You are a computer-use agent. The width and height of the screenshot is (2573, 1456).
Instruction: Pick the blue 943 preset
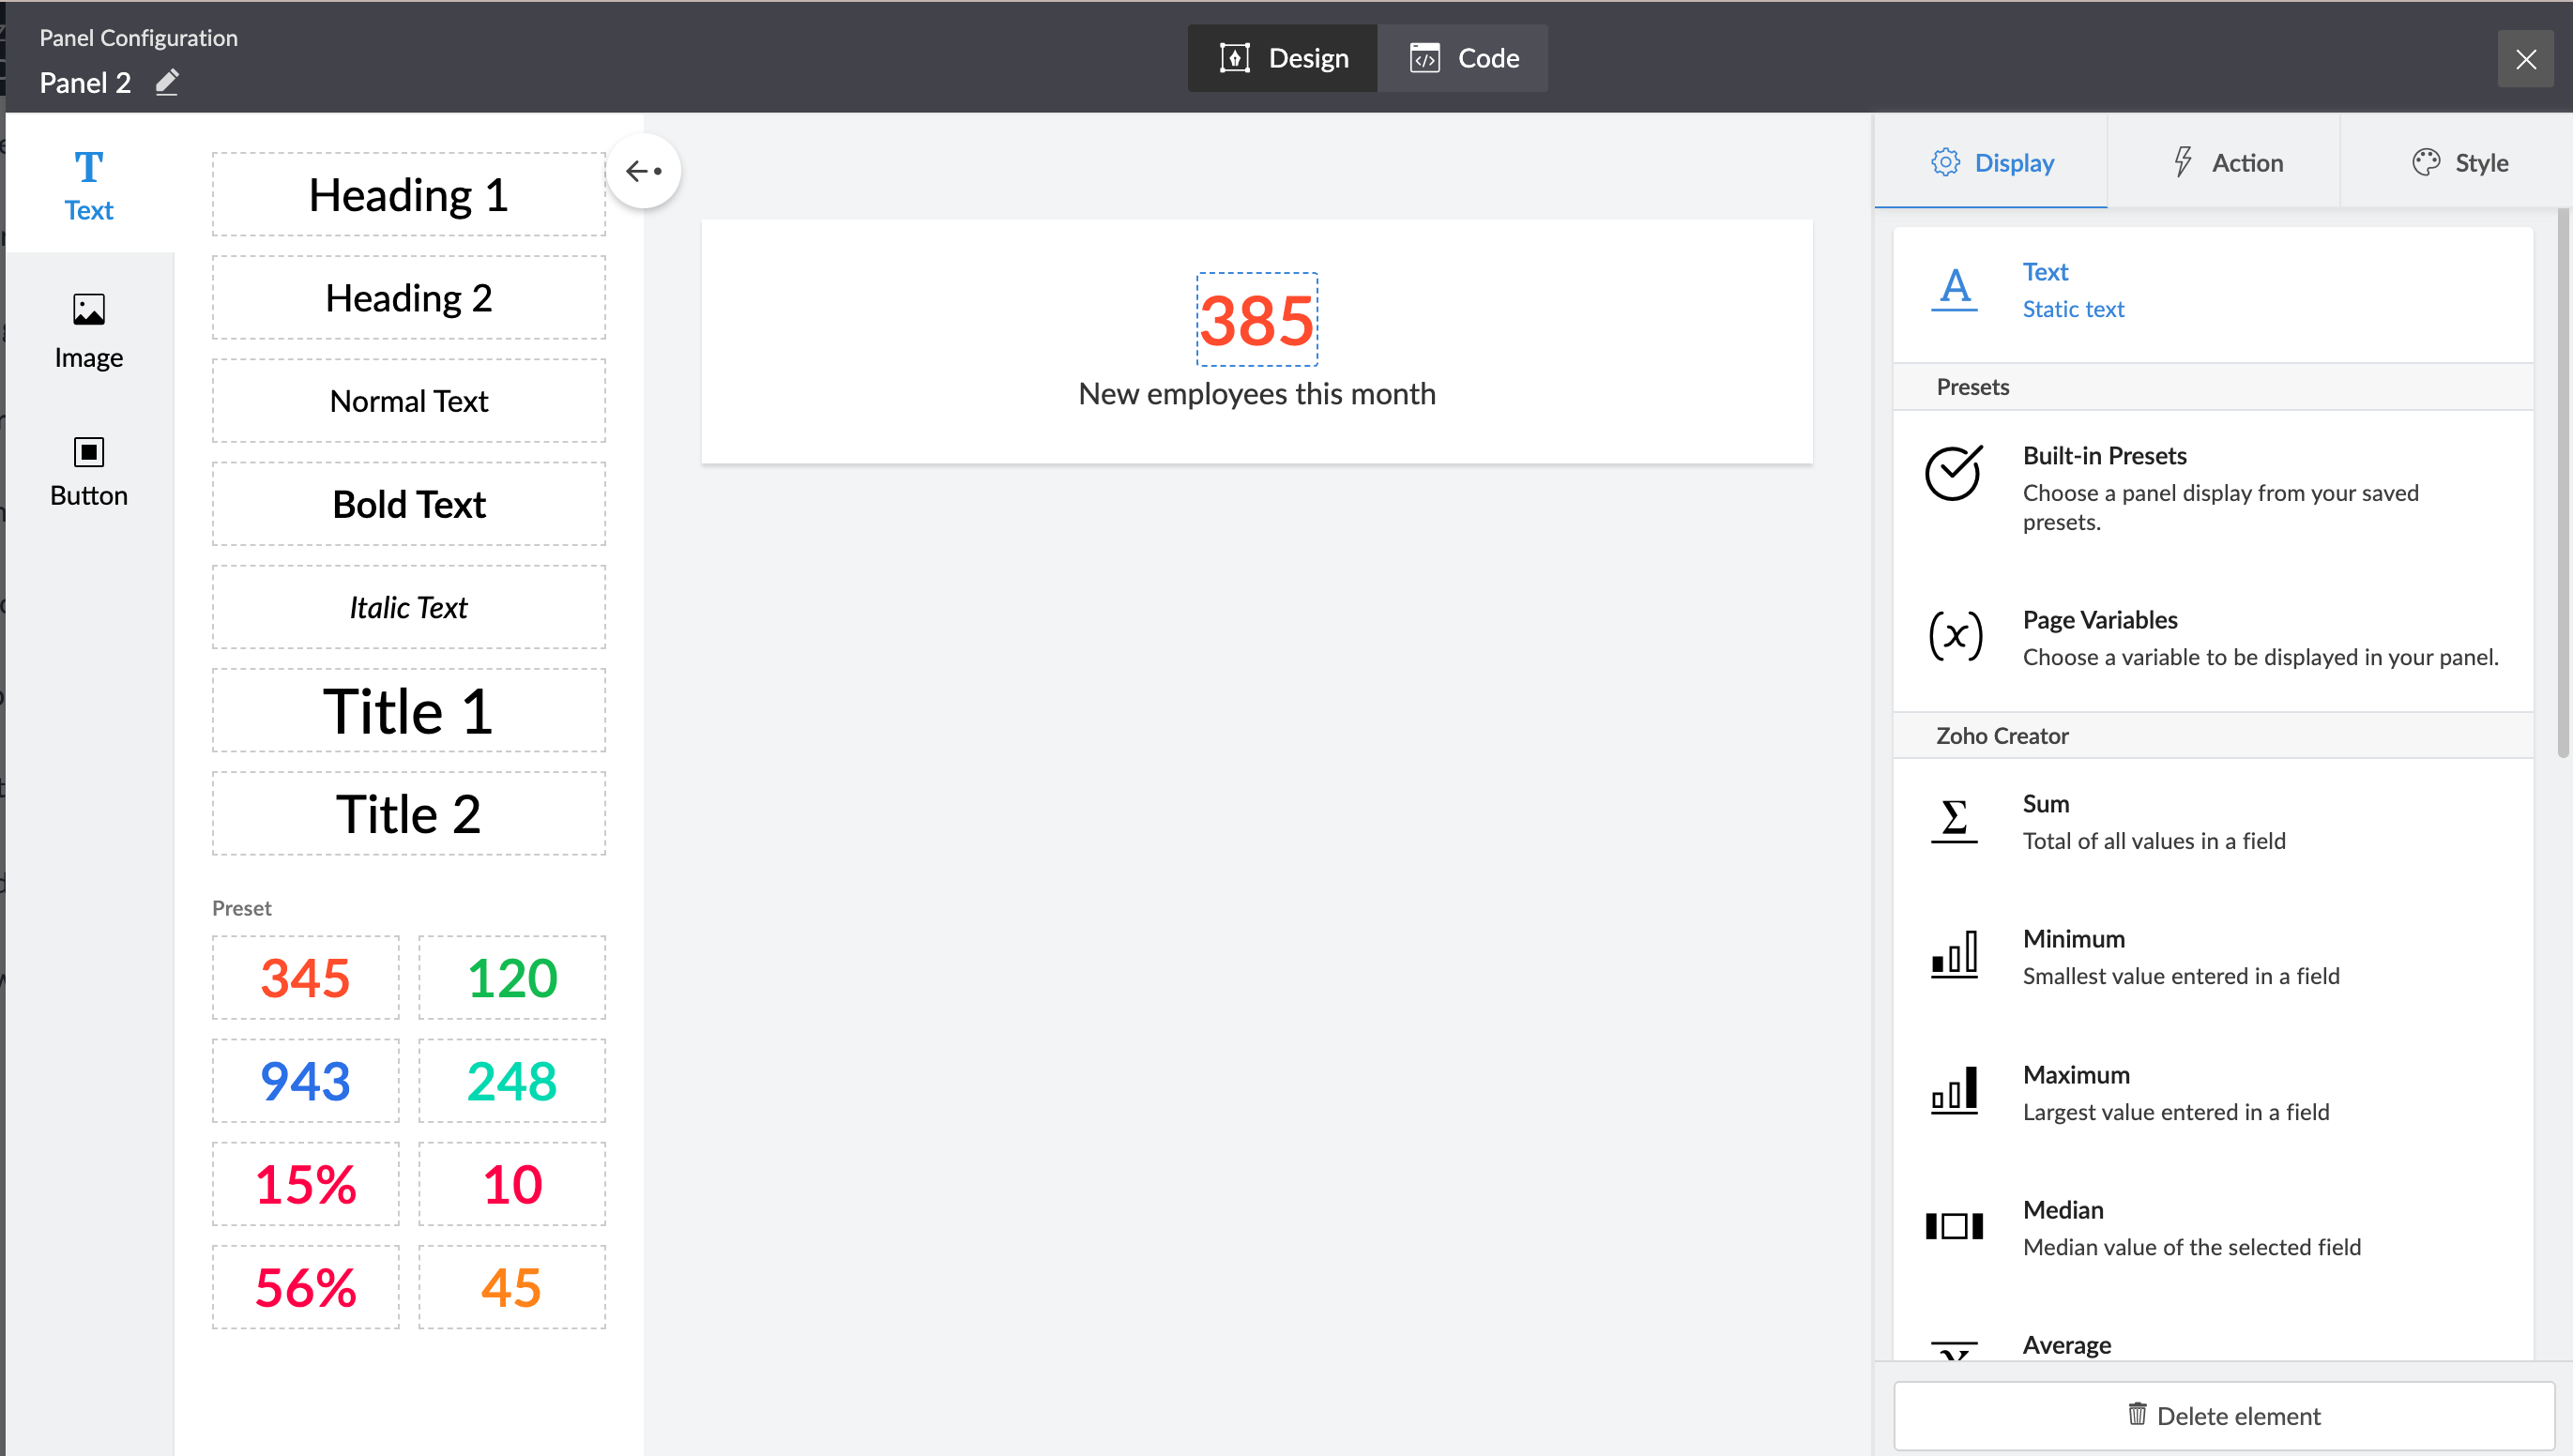[x=305, y=1081]
